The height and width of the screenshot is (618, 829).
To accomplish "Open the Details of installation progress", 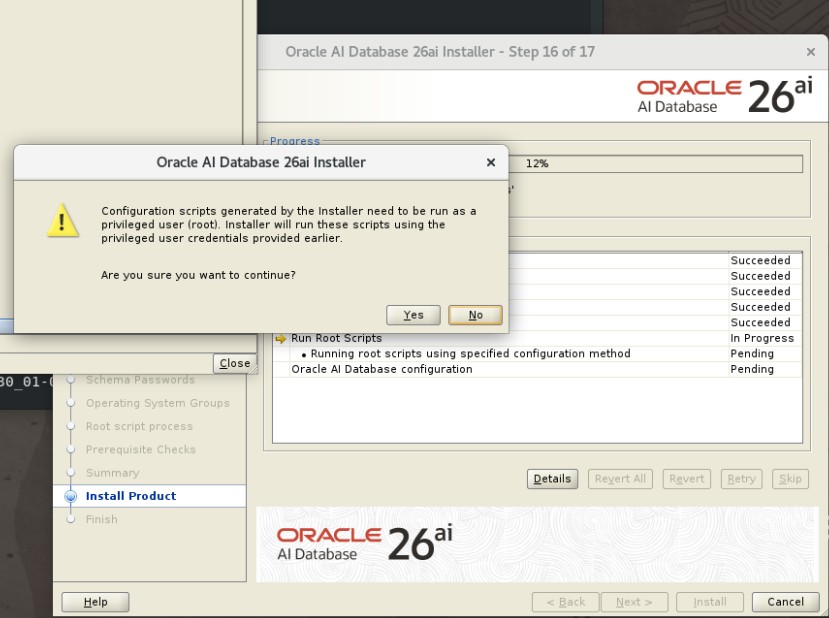I will click(552, 479).
